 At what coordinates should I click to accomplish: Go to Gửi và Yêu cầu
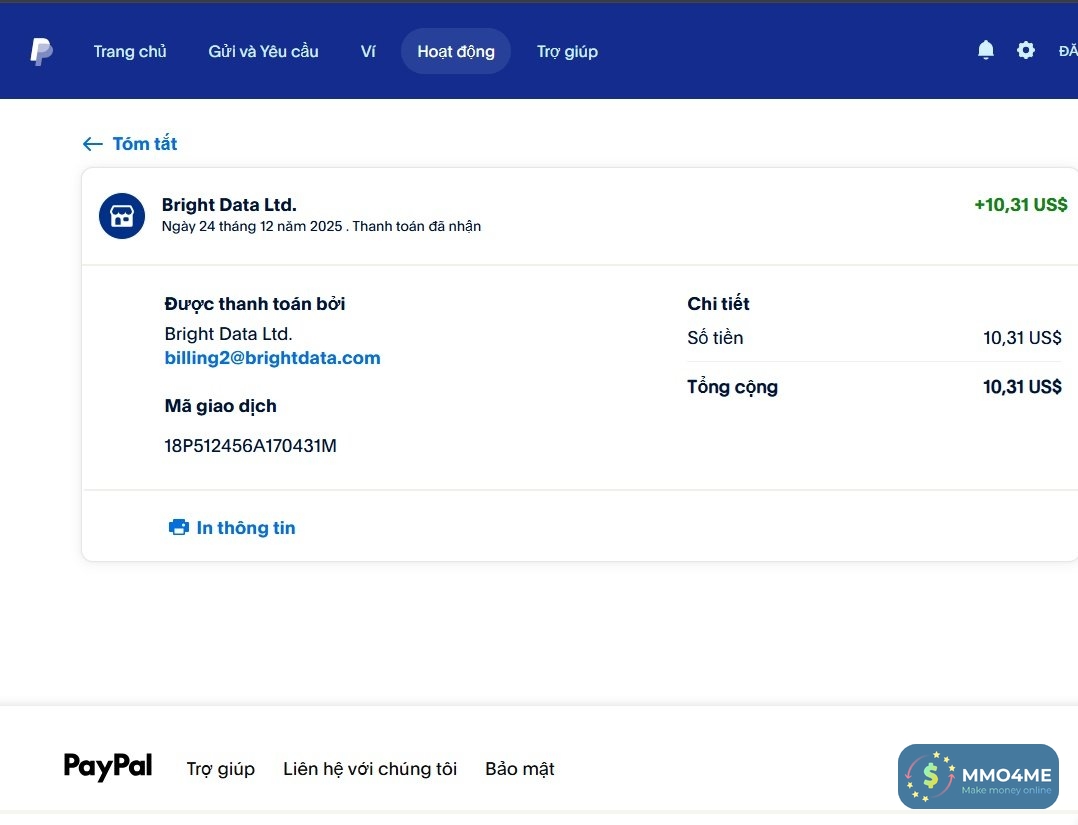[x=263, y=52]
